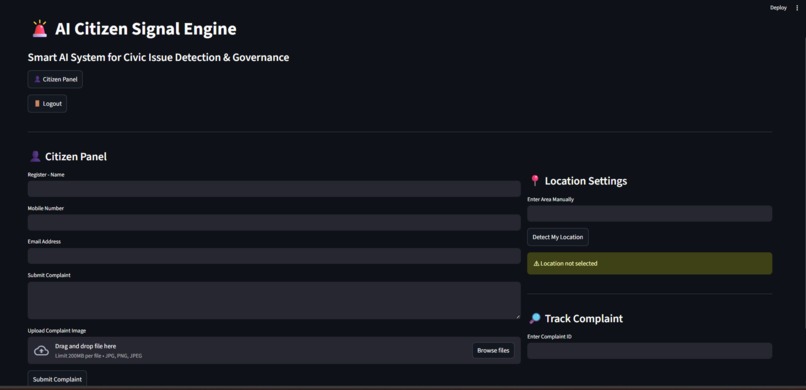Click the siren icon beside the title

tap(39, 29)
